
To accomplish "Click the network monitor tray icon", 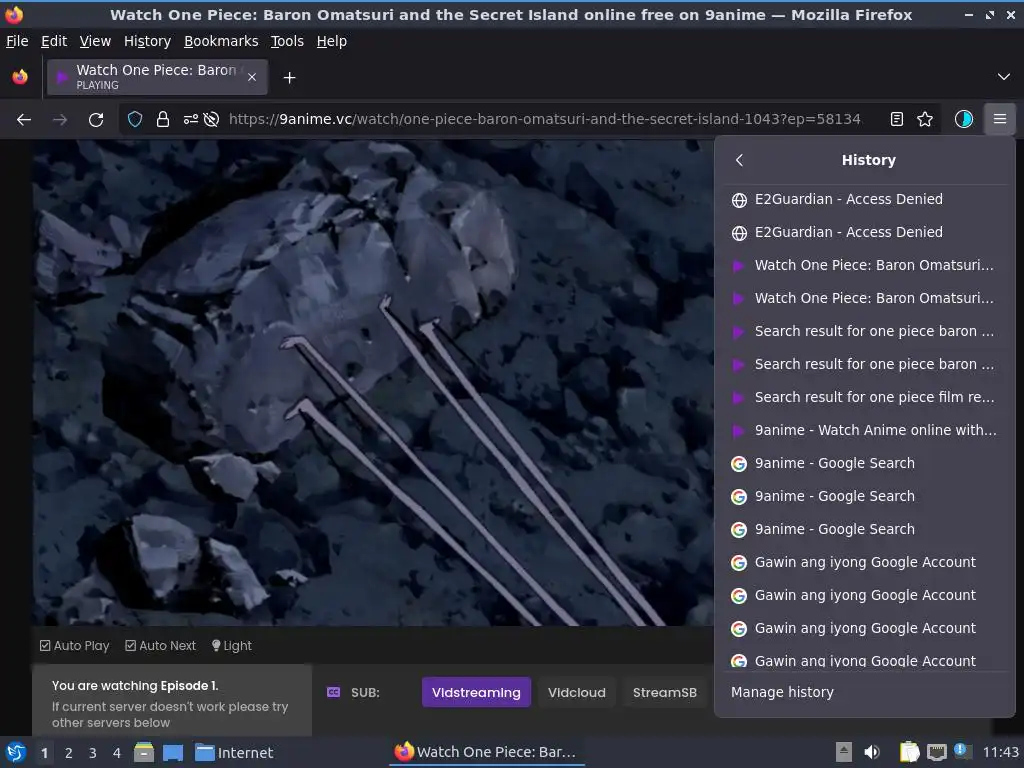I will [936, 752].
